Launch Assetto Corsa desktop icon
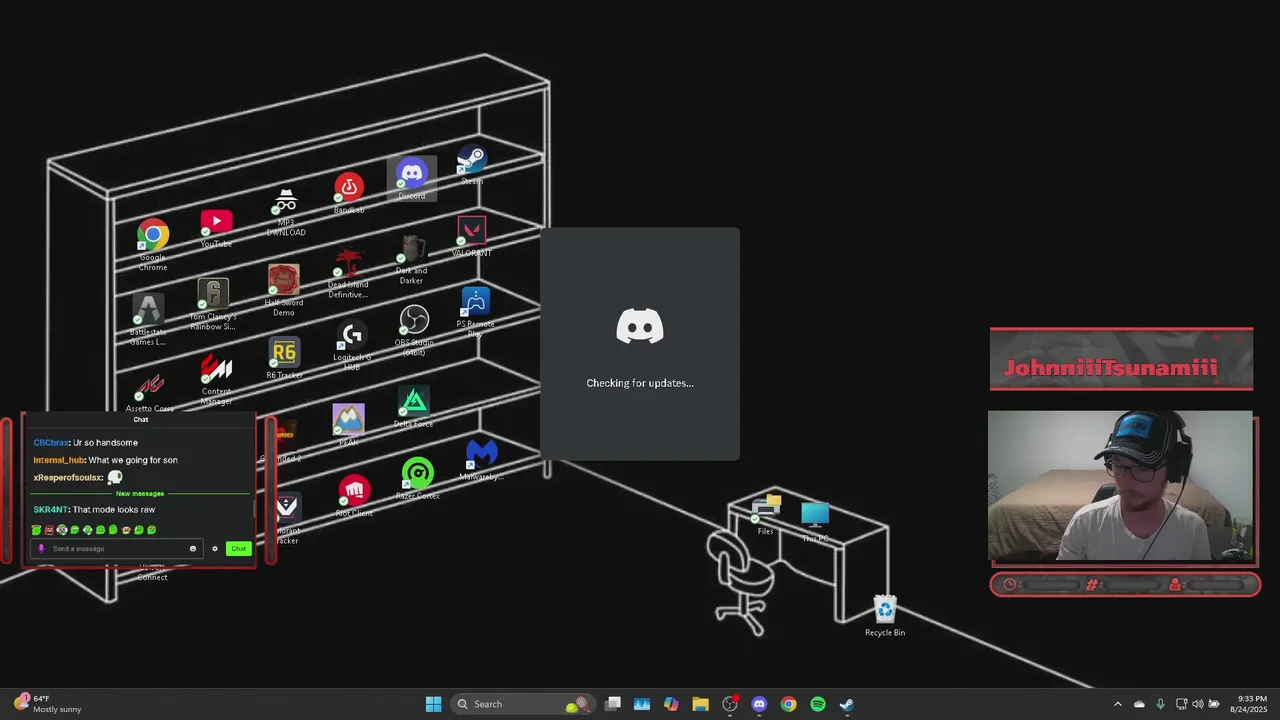This screenshot has height=720, width=1280. [x=150, y=392]
